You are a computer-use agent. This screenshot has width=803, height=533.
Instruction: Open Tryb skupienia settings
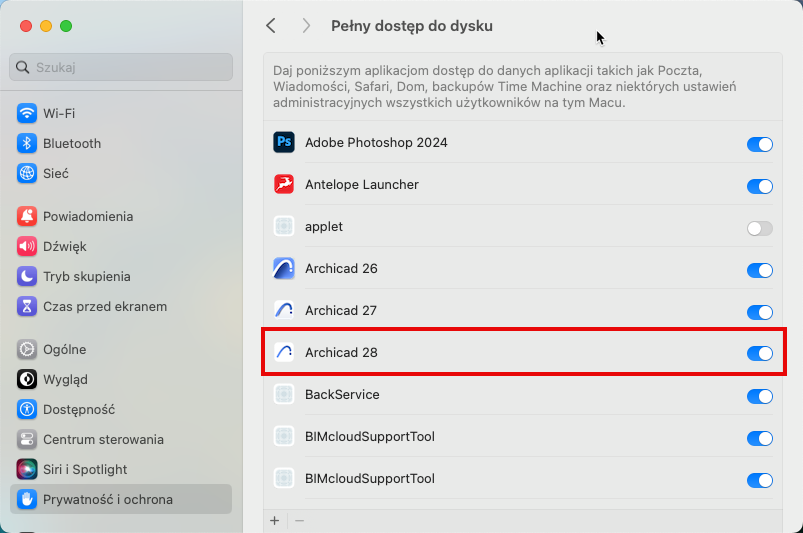[x=121, y=276]
